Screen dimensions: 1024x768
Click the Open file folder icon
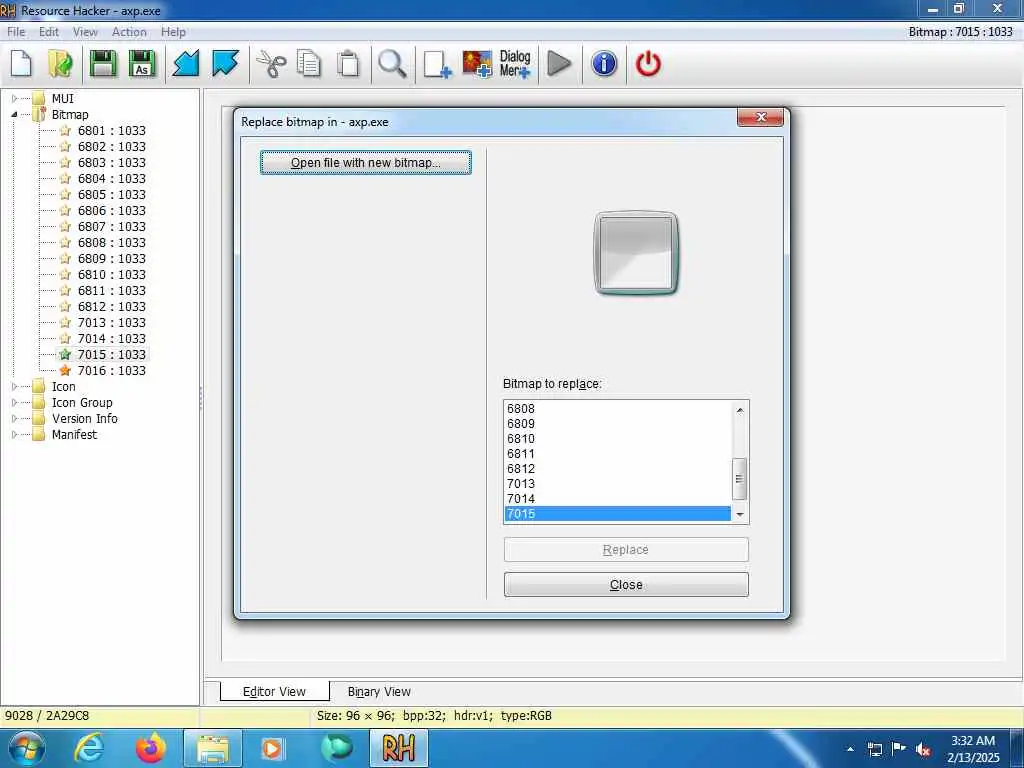click(x=61, y=64)
